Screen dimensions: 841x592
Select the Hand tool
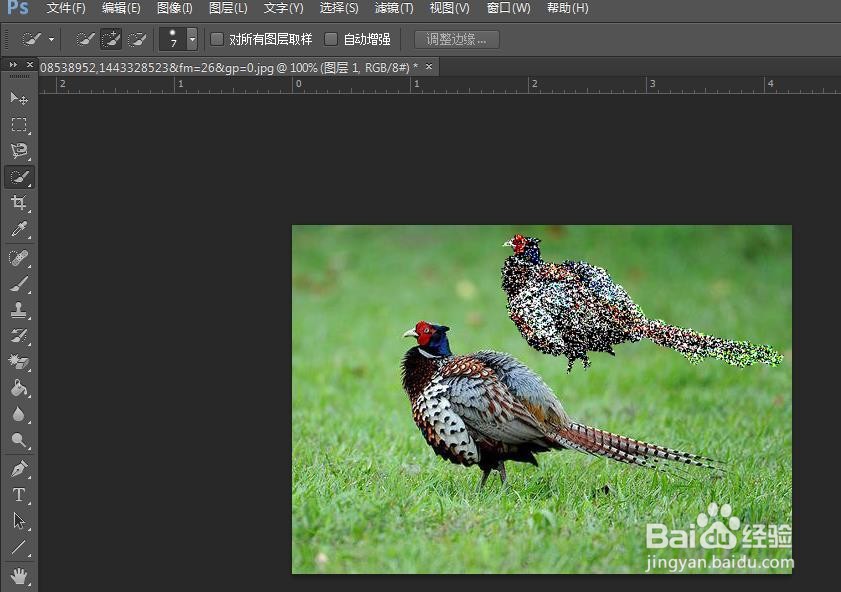[x=19, y=576]
